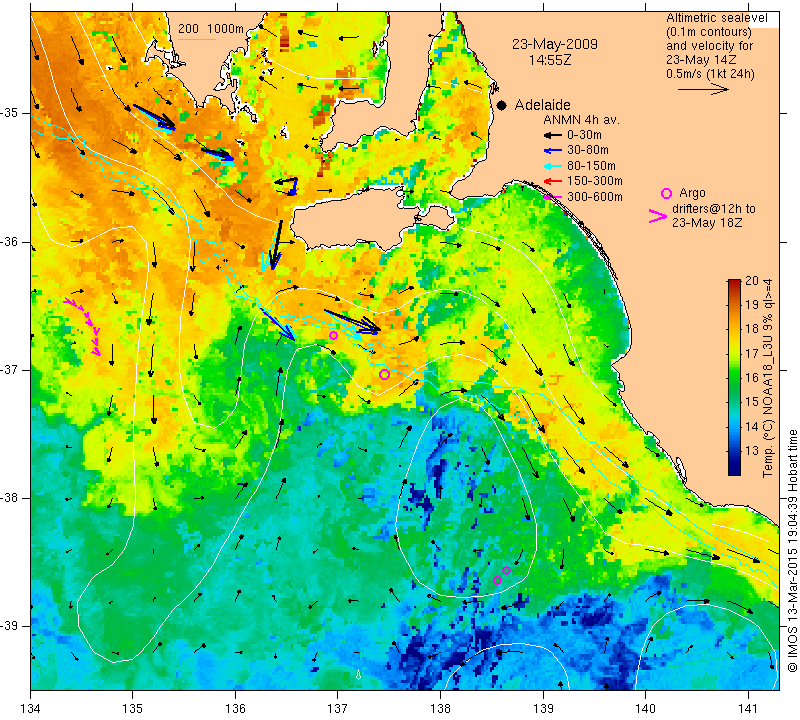Click the 0.5m/s velocity scale arrow
The width and height of the screenshot is (800, 720).
(x=703, y=89)
